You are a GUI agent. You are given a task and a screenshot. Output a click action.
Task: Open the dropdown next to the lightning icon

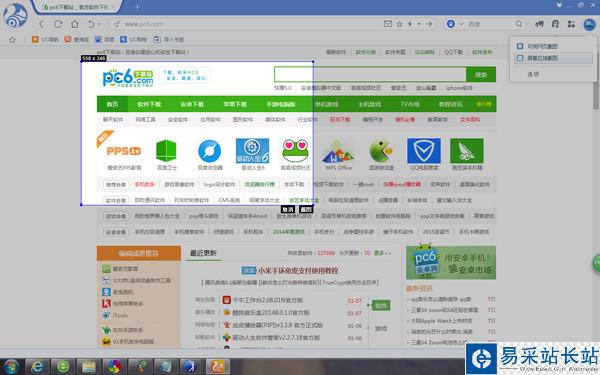(x=419, y=24)
